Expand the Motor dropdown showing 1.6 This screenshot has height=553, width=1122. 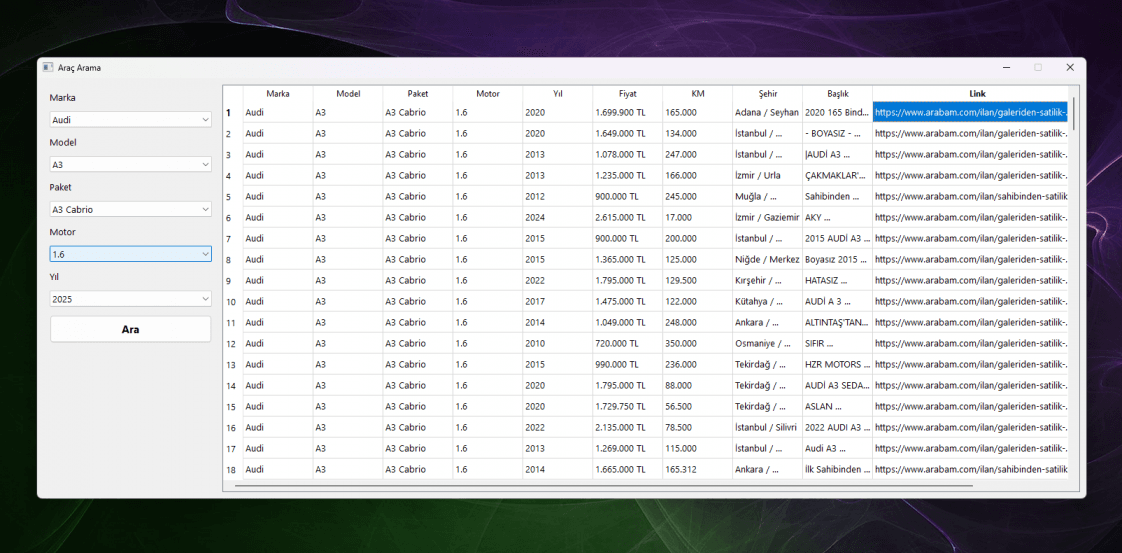(x=130, y=254)
